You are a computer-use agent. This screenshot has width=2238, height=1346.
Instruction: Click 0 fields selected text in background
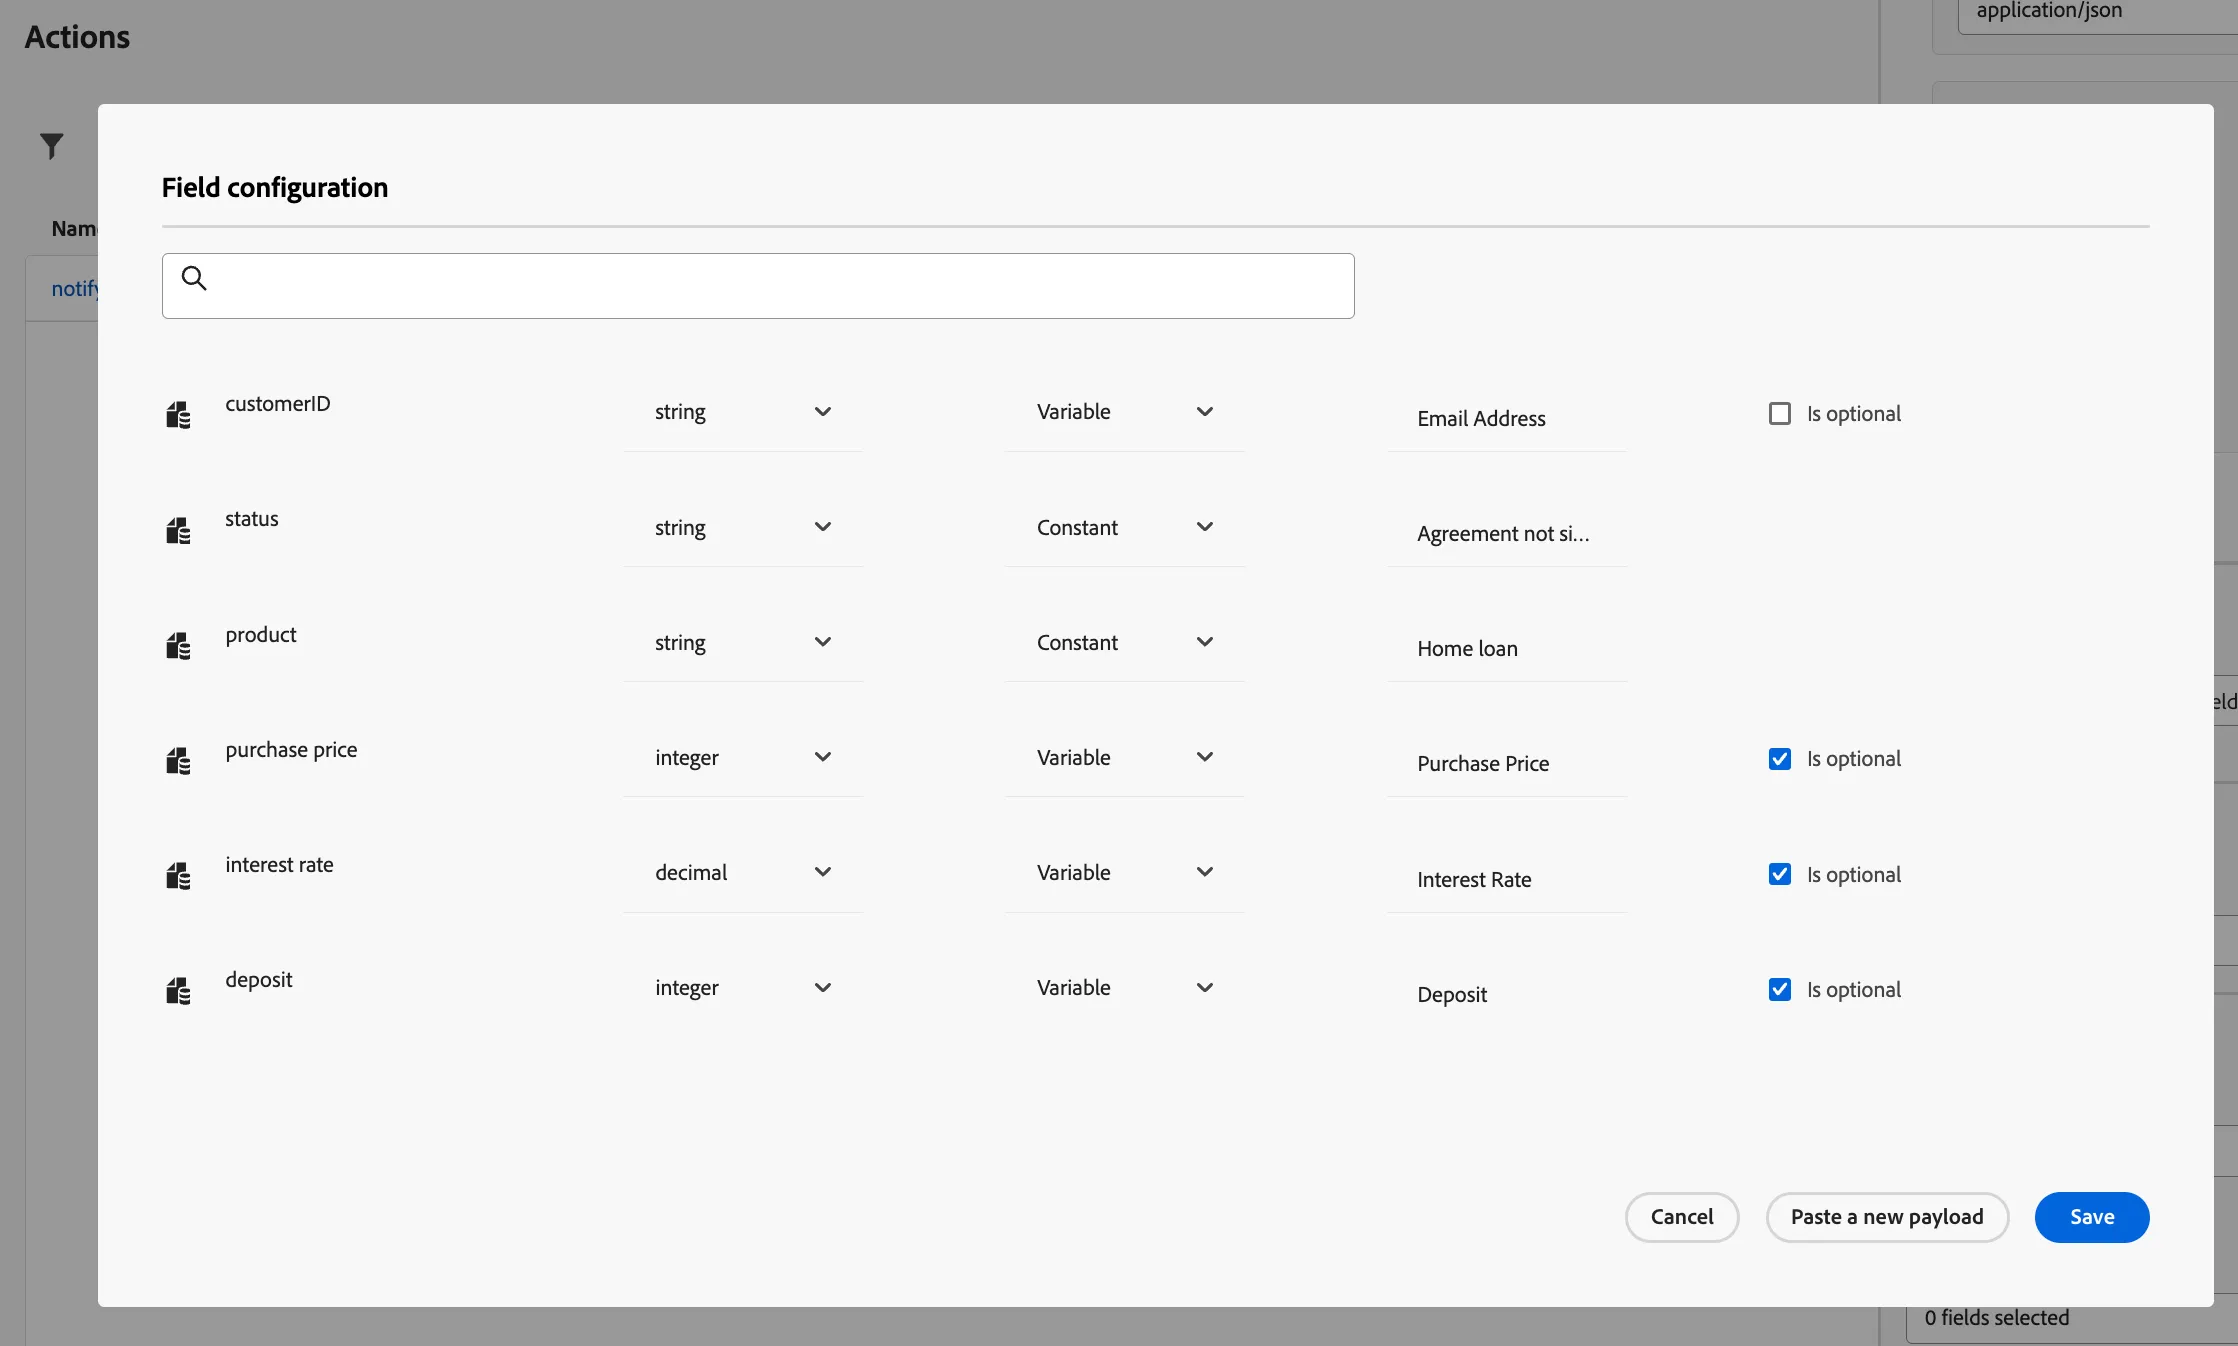point(1996,1317)
